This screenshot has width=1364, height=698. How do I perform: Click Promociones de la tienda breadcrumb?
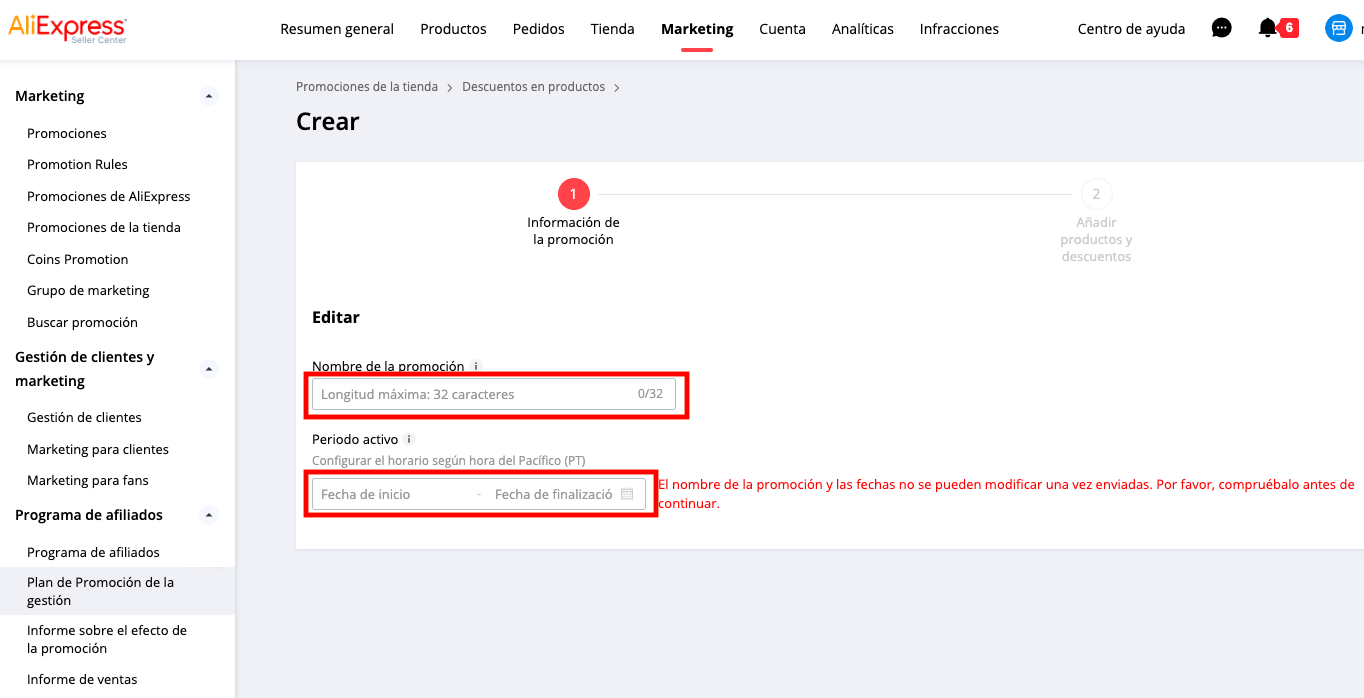tap(367, 87)
